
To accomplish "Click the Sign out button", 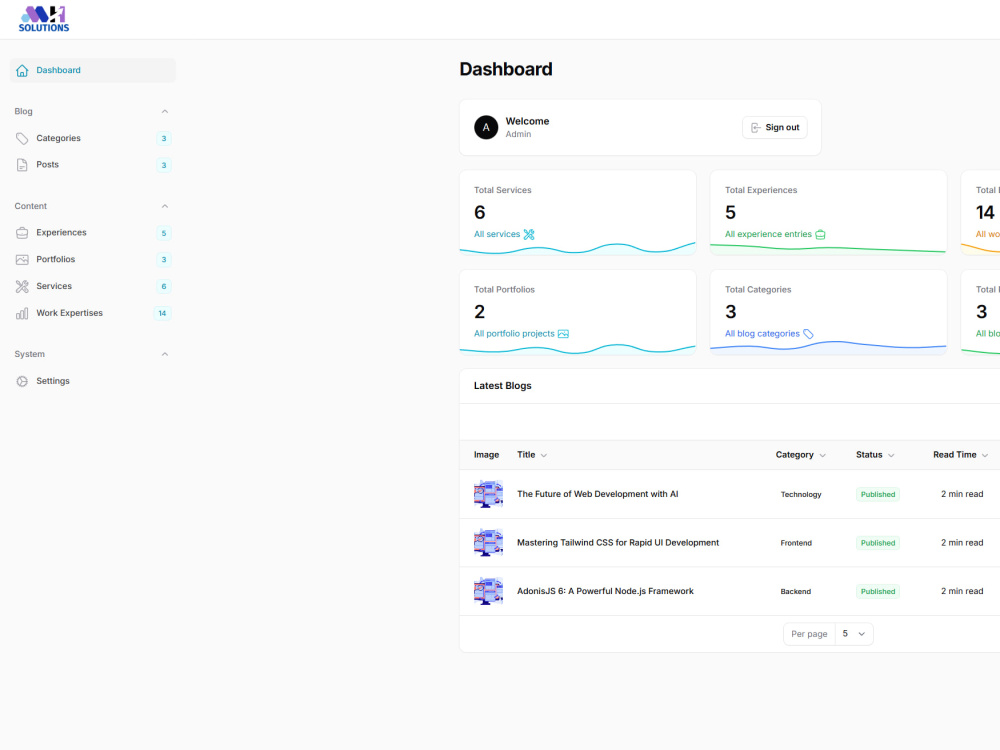I will click(774, 128).
